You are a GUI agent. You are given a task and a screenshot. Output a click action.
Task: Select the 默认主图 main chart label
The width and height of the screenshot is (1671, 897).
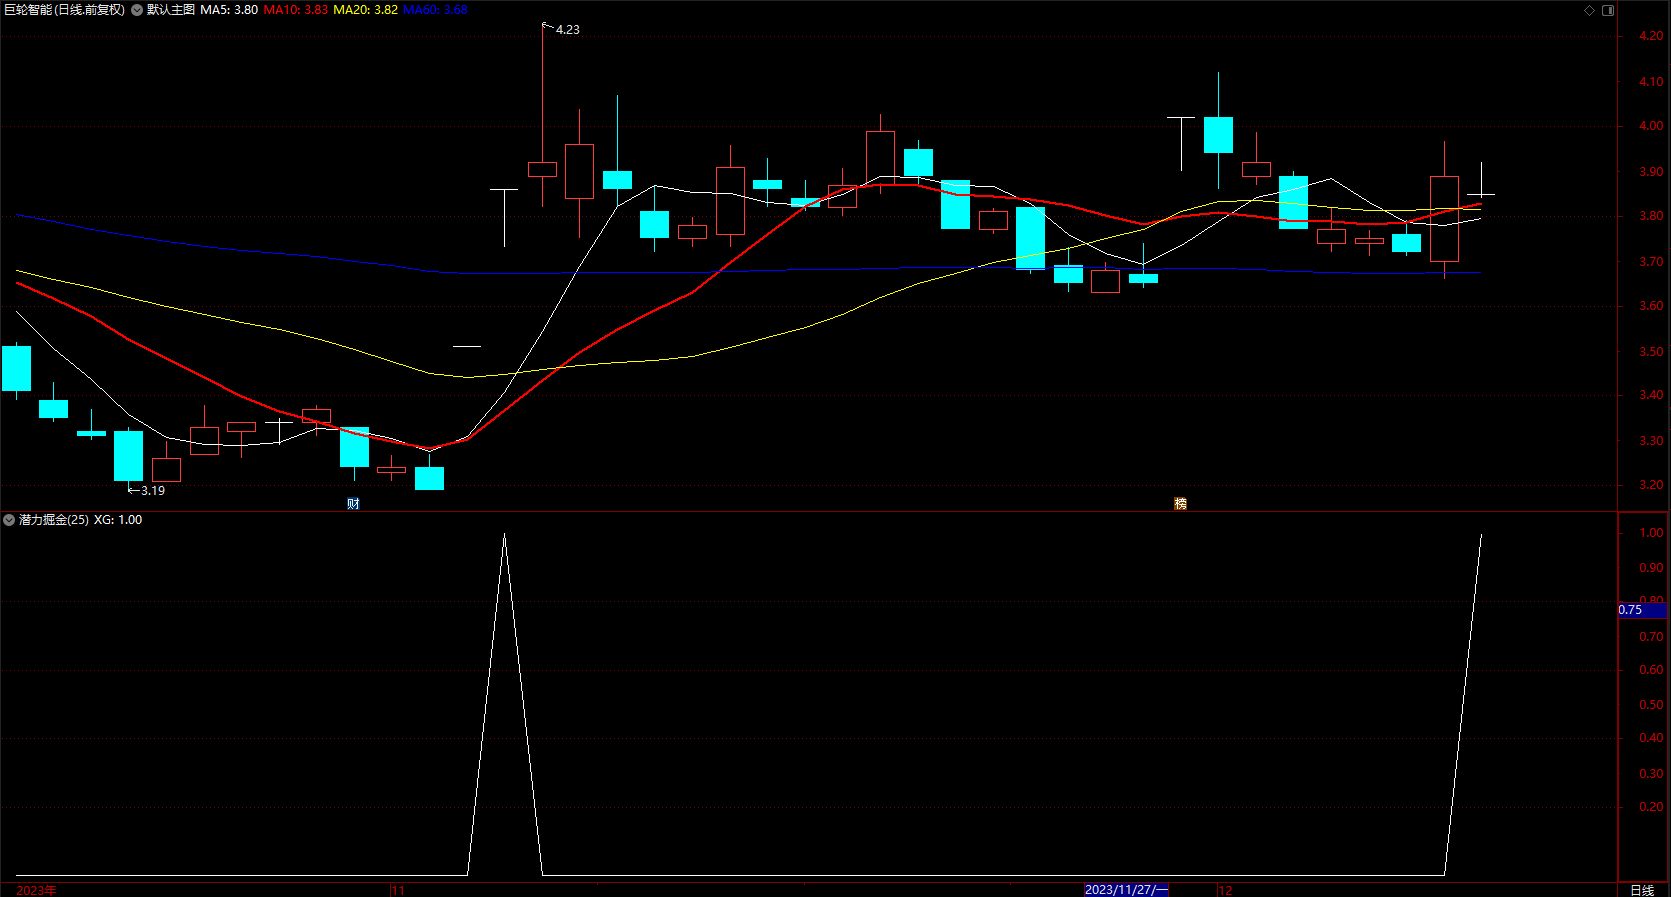point(171,10)
